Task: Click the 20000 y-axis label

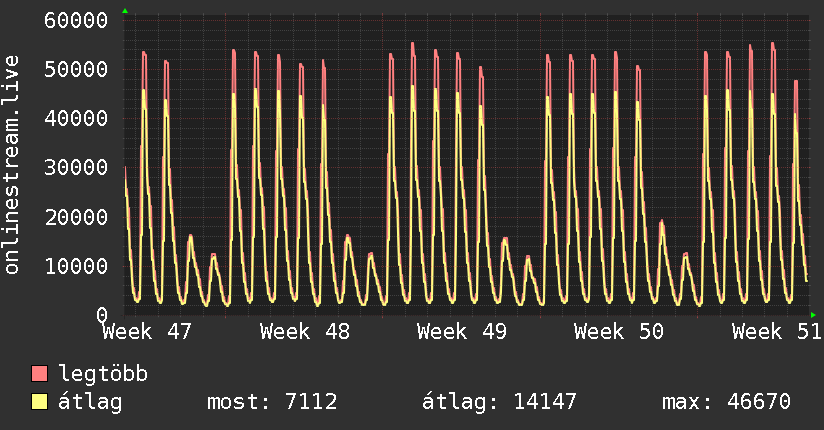Action: tap(76, 217)
